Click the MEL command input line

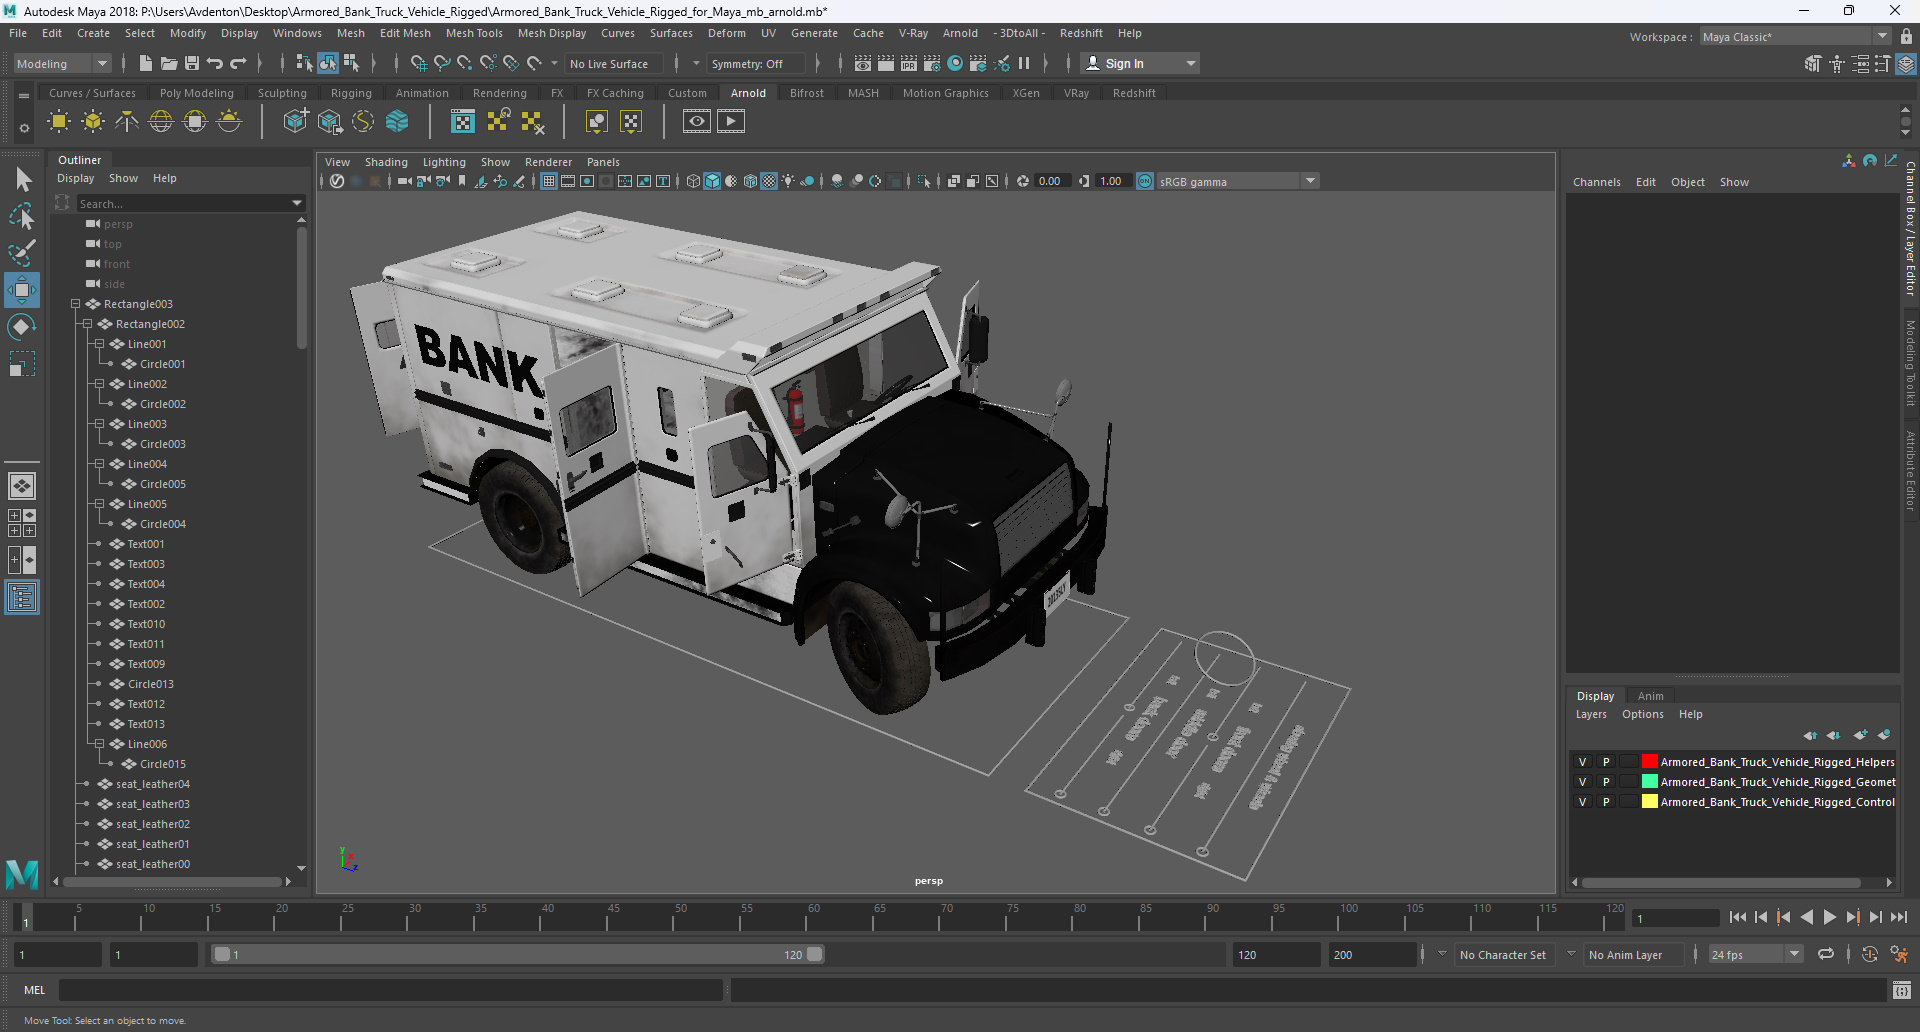click(x=390, y=990)
